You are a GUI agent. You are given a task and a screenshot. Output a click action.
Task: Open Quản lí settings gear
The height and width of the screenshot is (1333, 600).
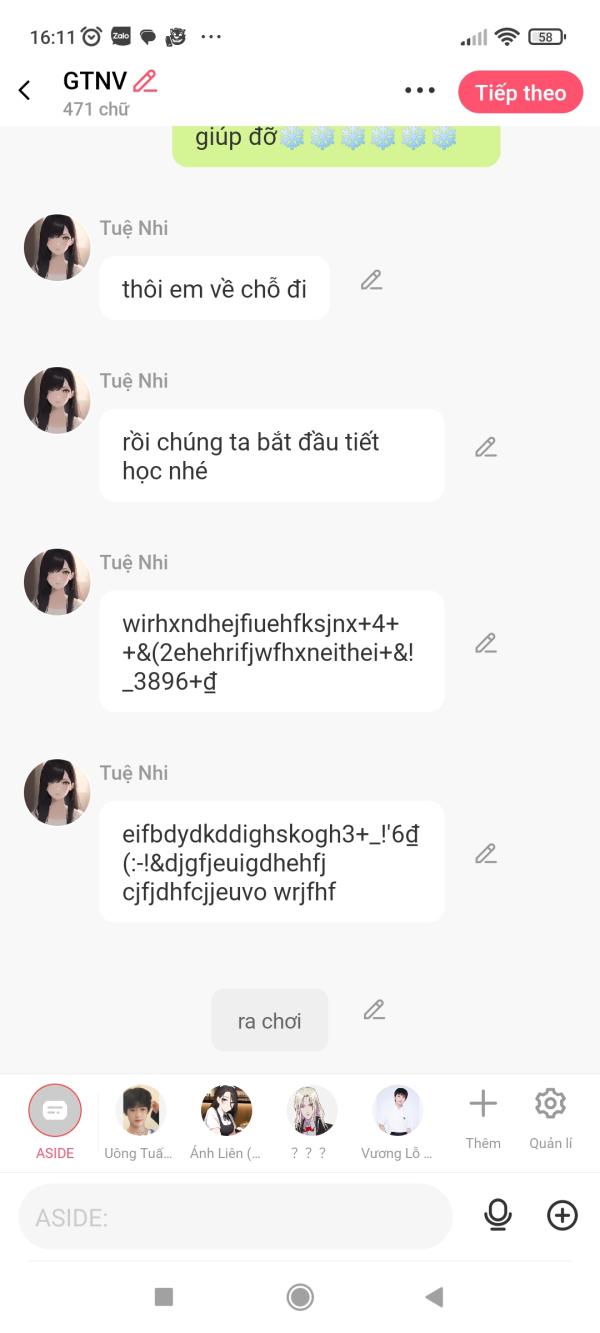pos(551,1118)
